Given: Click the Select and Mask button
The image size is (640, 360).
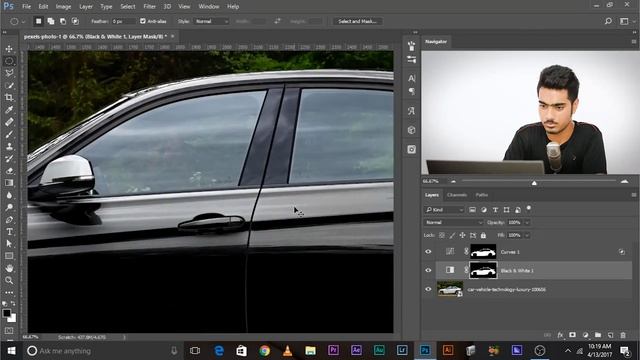Looking at the screenshot, I should tap(358, 21).
